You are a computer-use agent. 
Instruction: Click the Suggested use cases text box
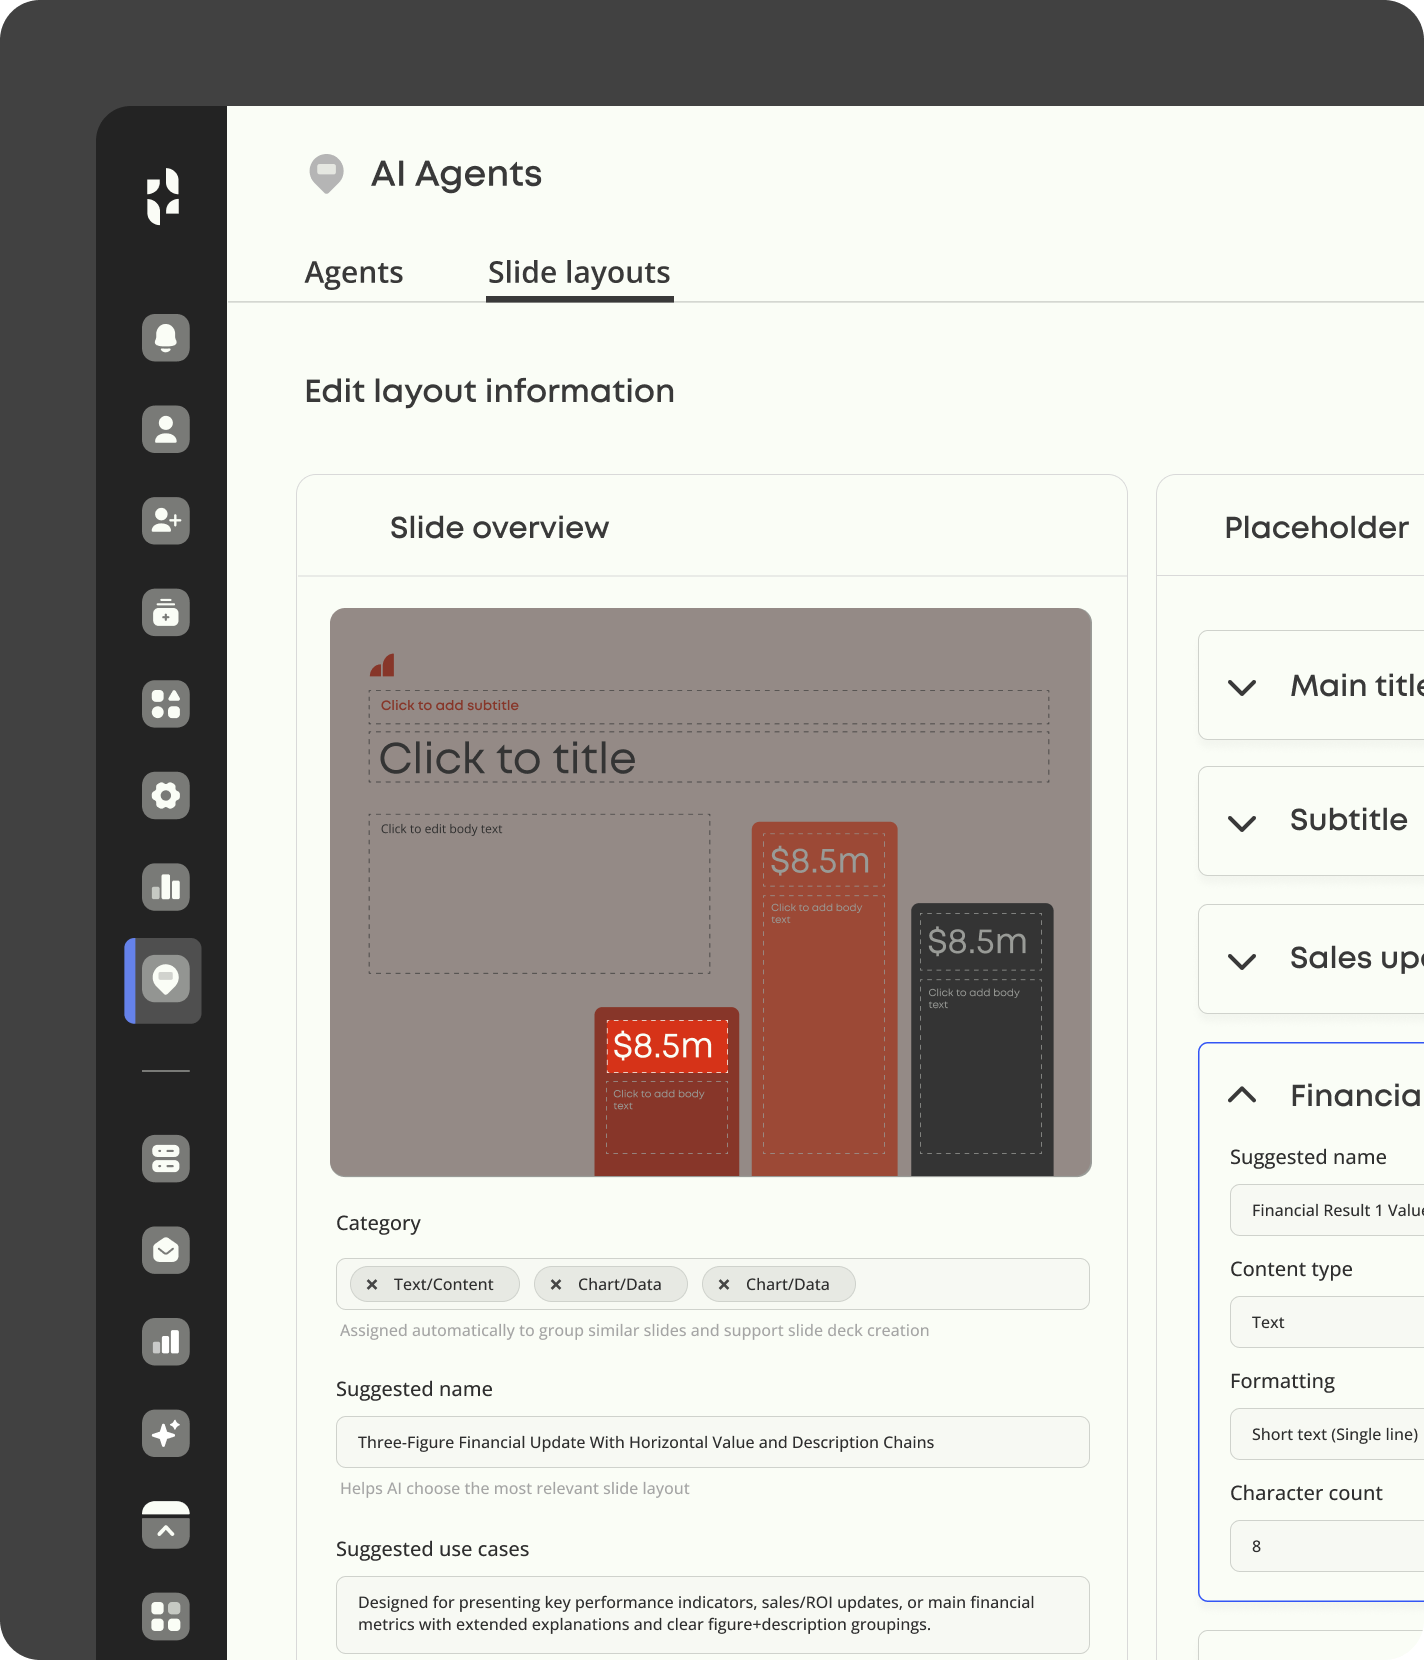tap(712, 1614)
